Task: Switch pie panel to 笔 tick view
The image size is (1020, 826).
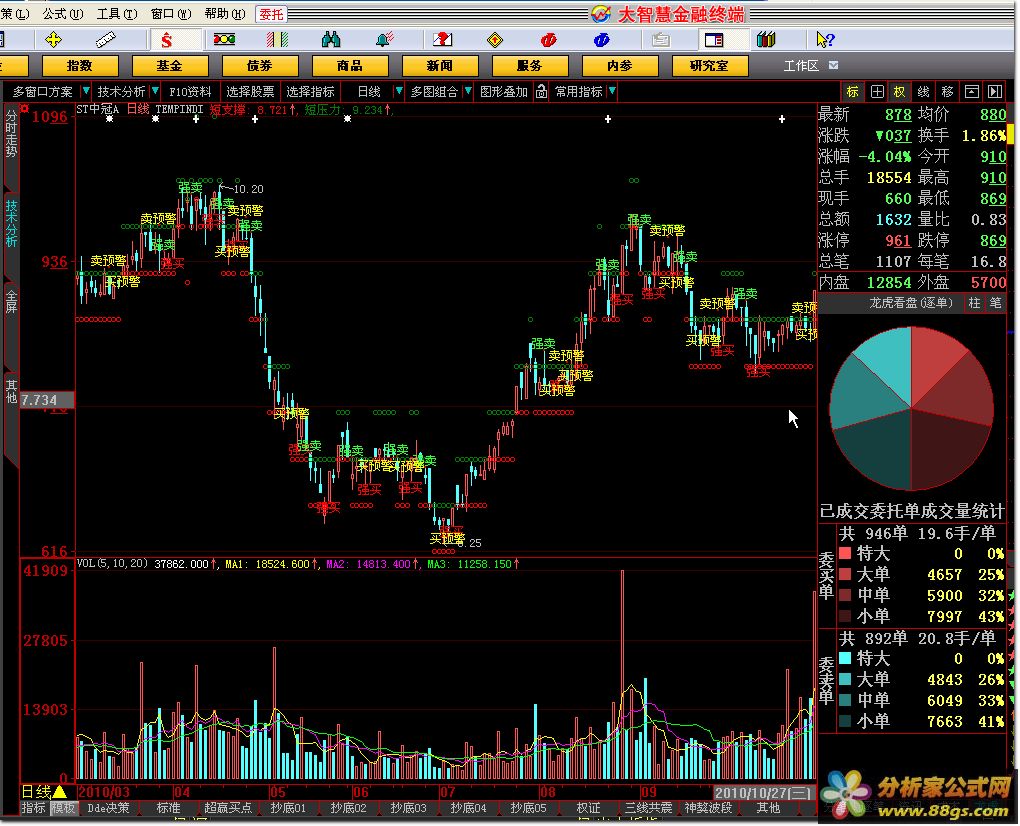Action: click(995, 302)
